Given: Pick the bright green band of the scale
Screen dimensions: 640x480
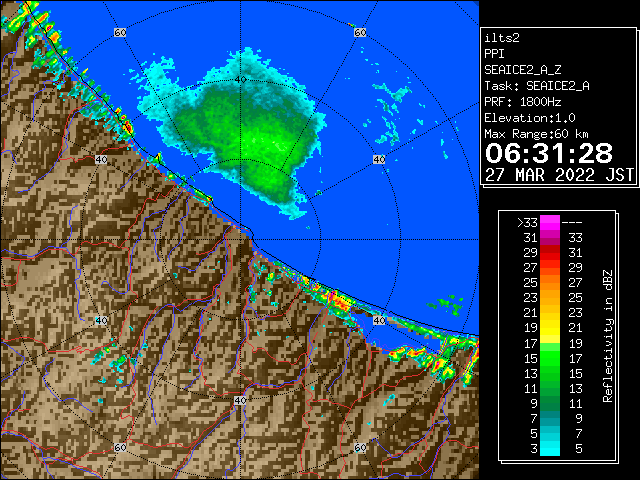Looking at the screenshot, I should (550, 358).
